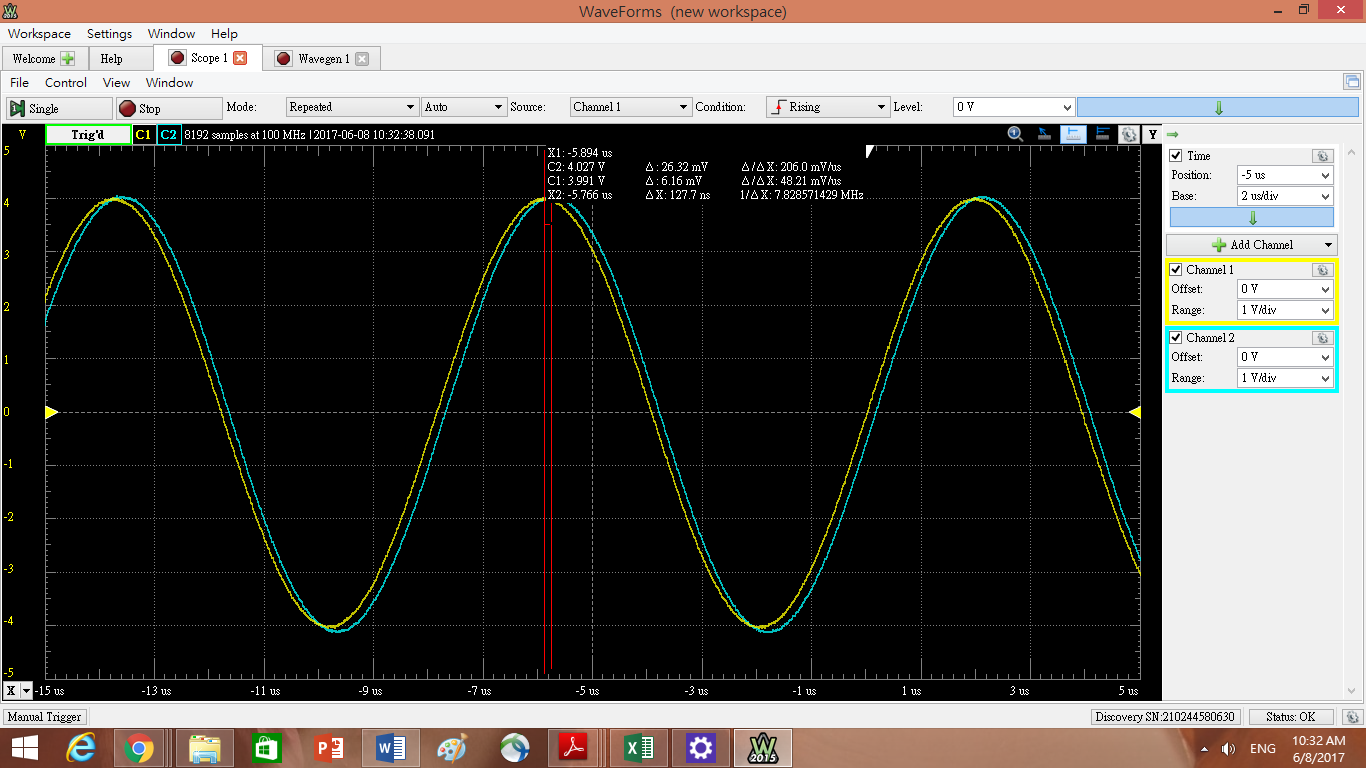Viewport: 1366px width, 768px height.
Task: Launch WaveForms 2015 from the taskbar
Action: click(762, 747)
